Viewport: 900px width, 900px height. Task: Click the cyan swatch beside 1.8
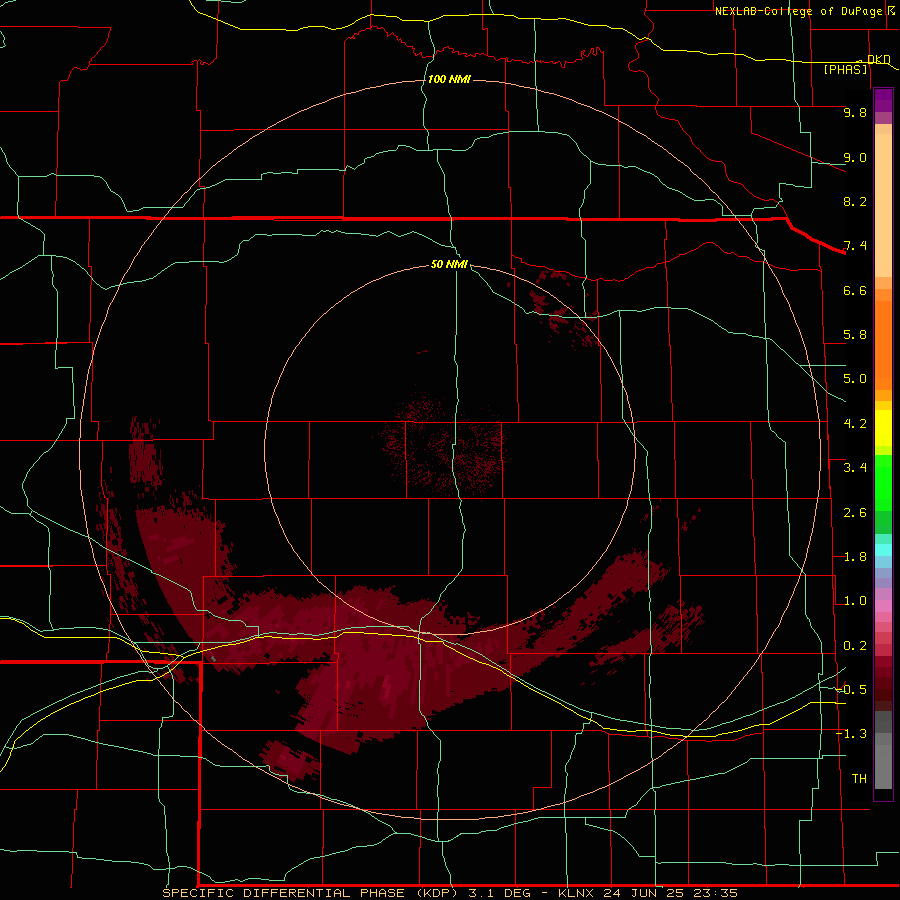point(883,550)
